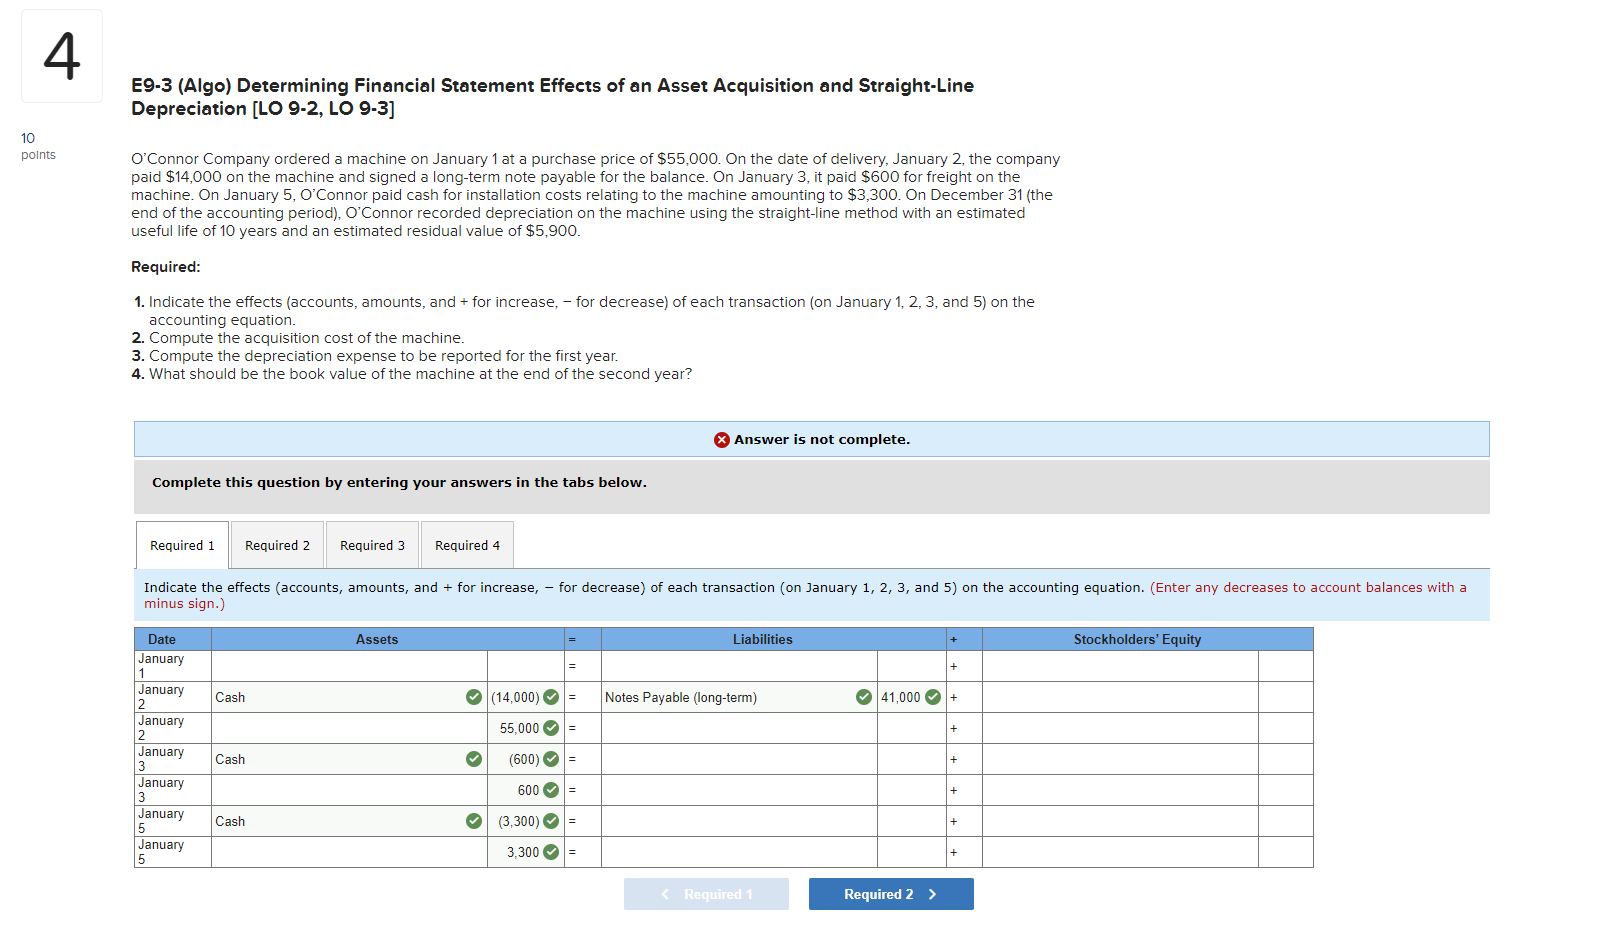1610x941 pixels.
Task: Click green check next to positive 600
Action: click(x=551, y=790)
